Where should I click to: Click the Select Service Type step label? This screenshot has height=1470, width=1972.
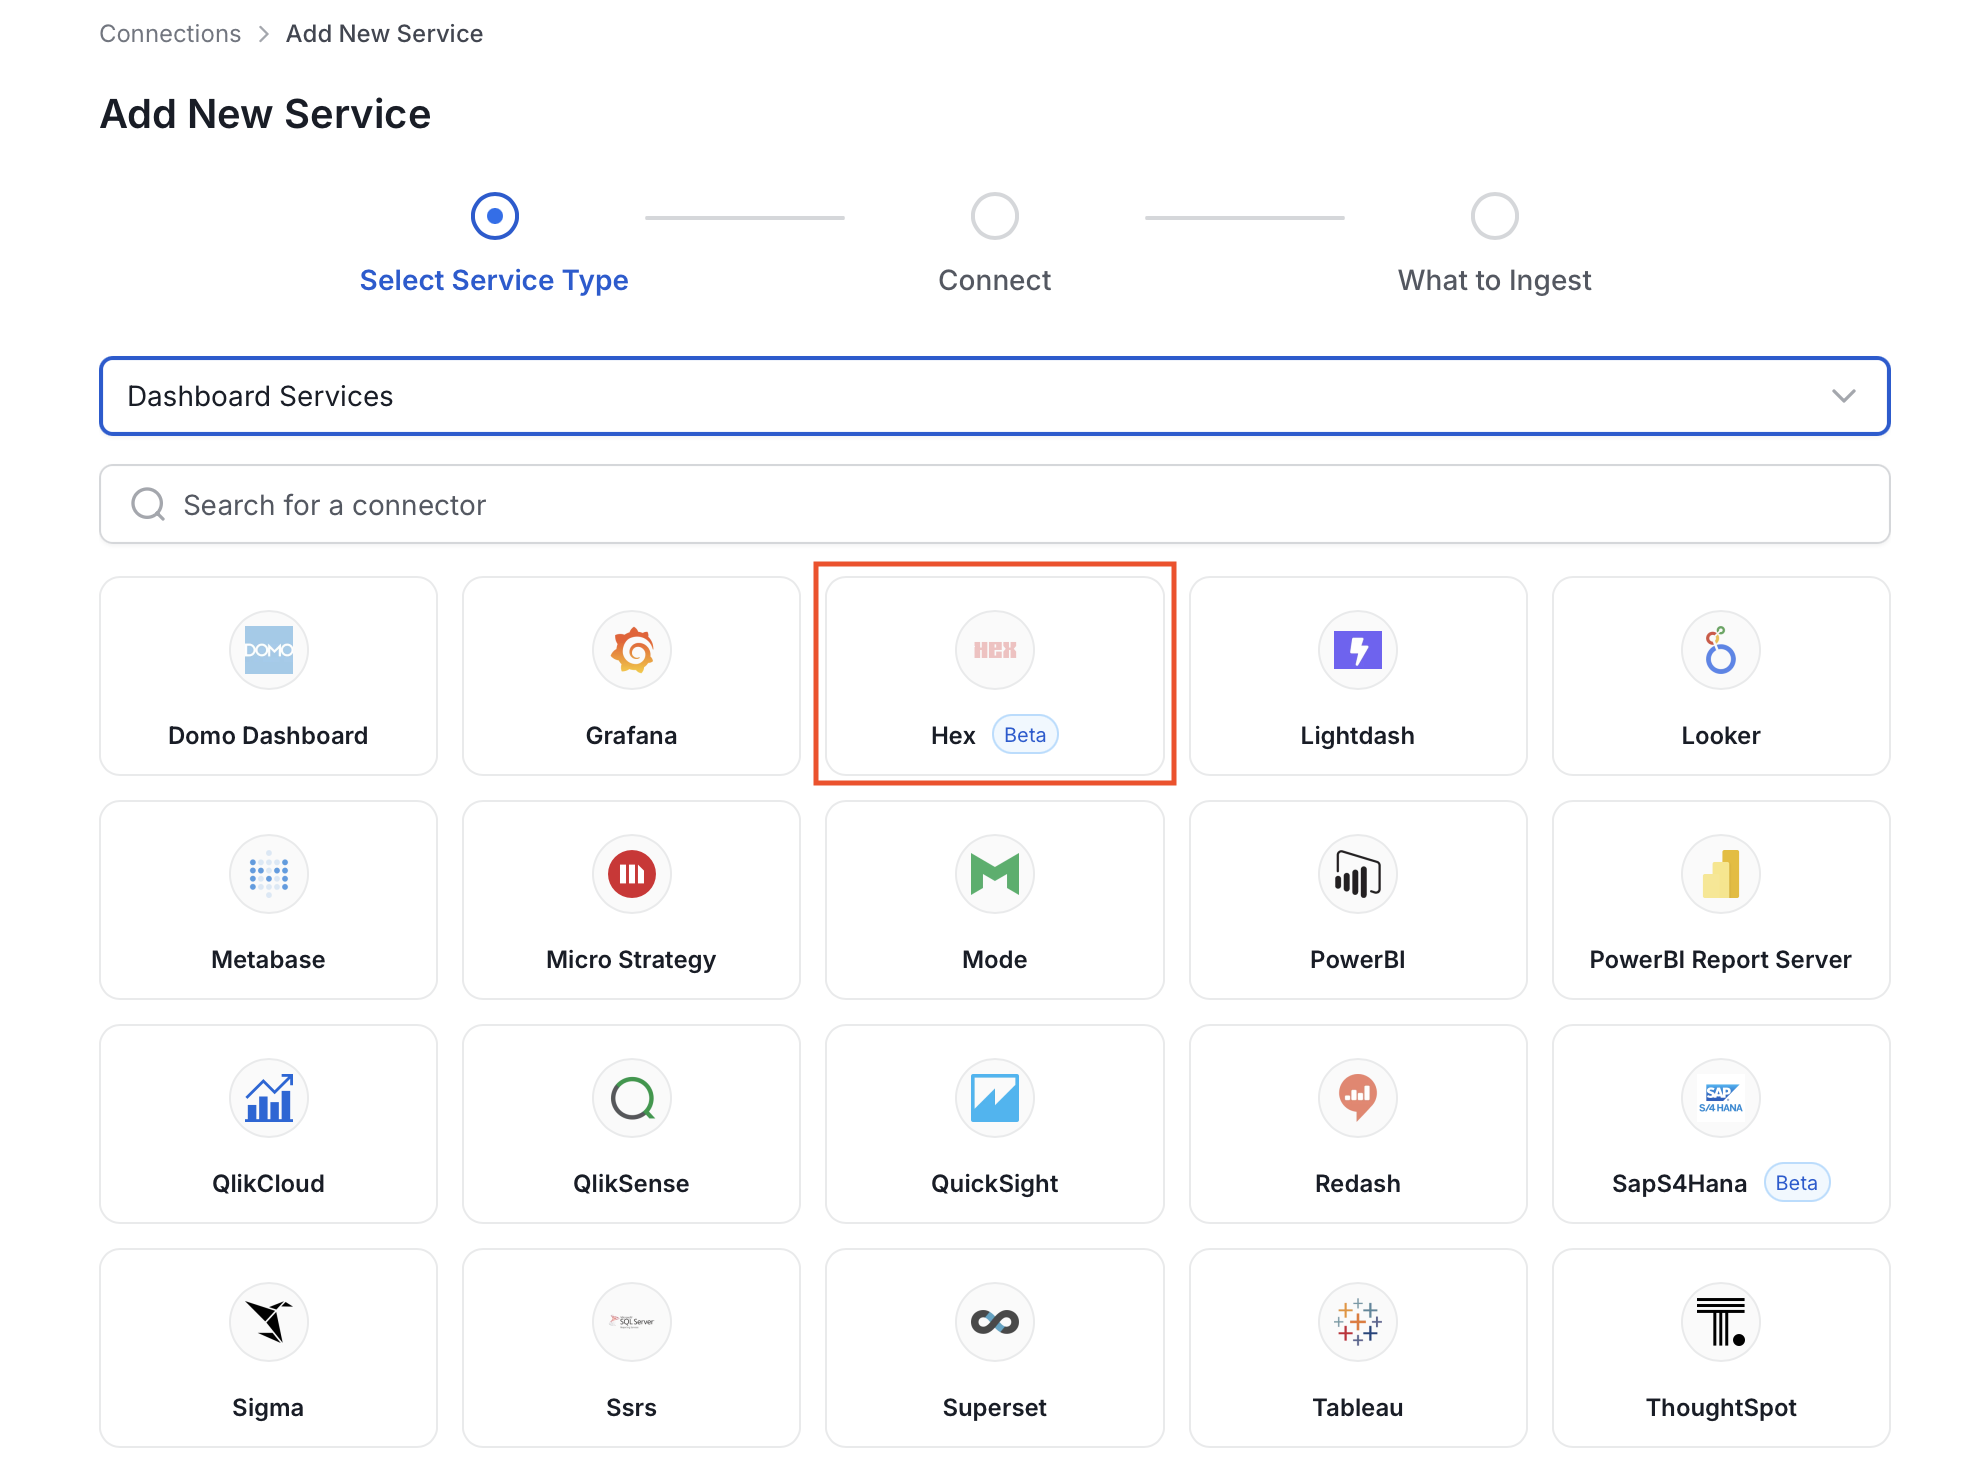tap(494, 280)
